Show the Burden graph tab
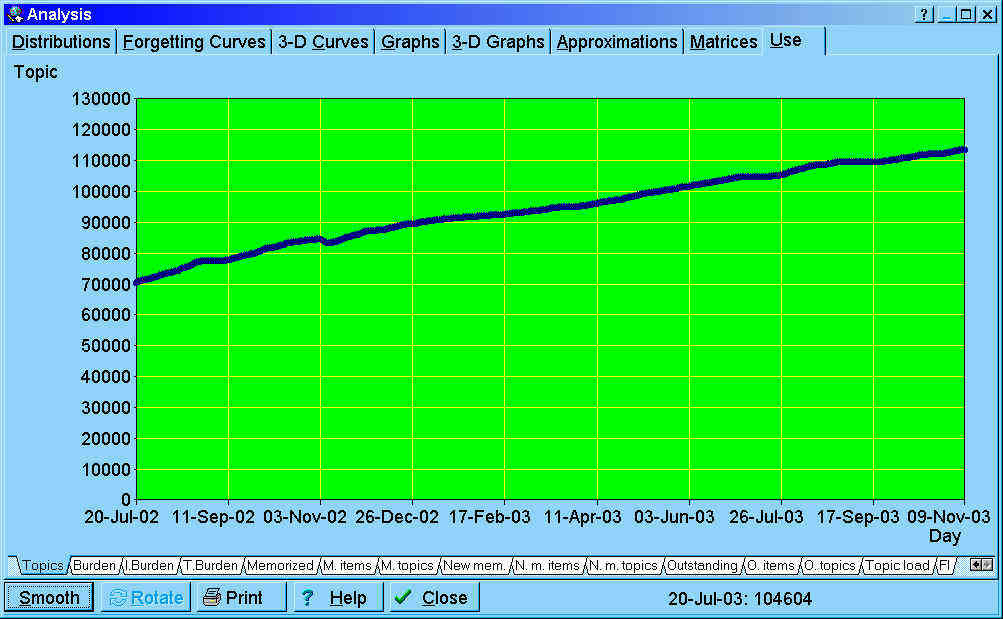 (x=94, y=566)
